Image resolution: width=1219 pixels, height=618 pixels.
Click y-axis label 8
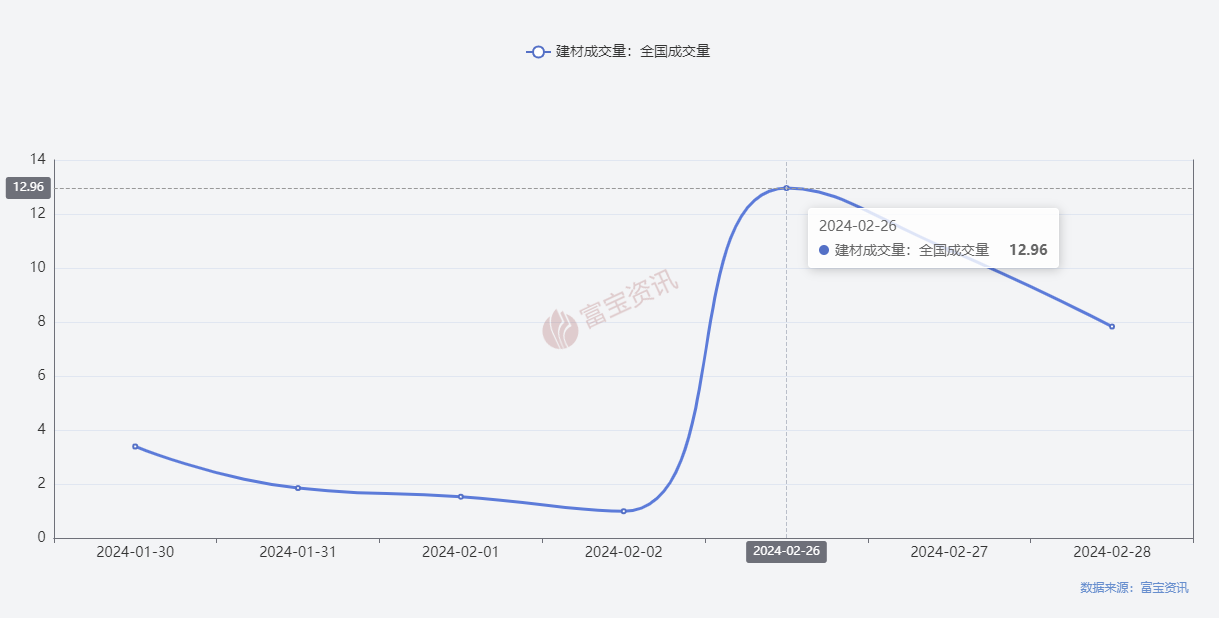pos(42,322)
